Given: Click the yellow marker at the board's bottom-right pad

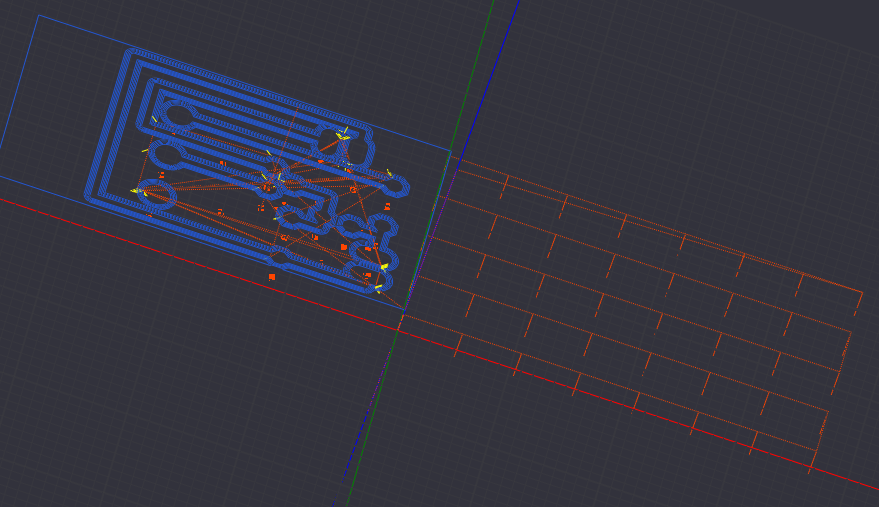Looking at the screenshot, I should pyautogui.click(x=384, y=266).
